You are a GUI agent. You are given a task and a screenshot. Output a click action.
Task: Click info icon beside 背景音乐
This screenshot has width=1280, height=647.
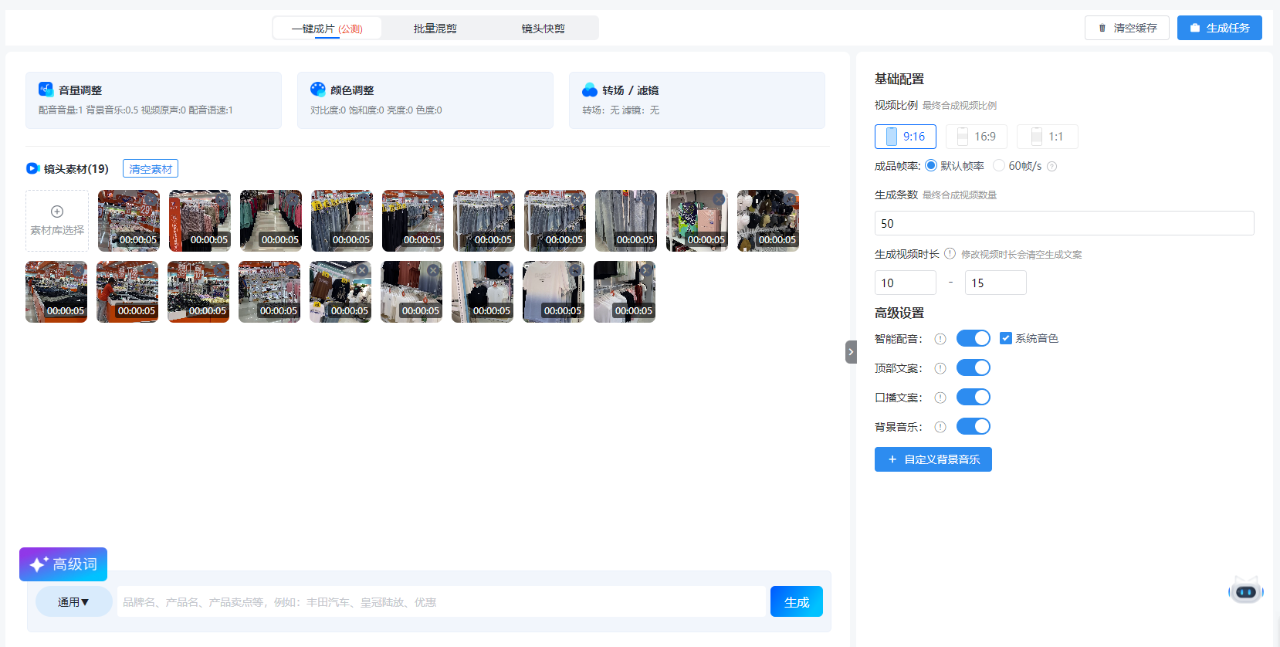tap(940, 427)
